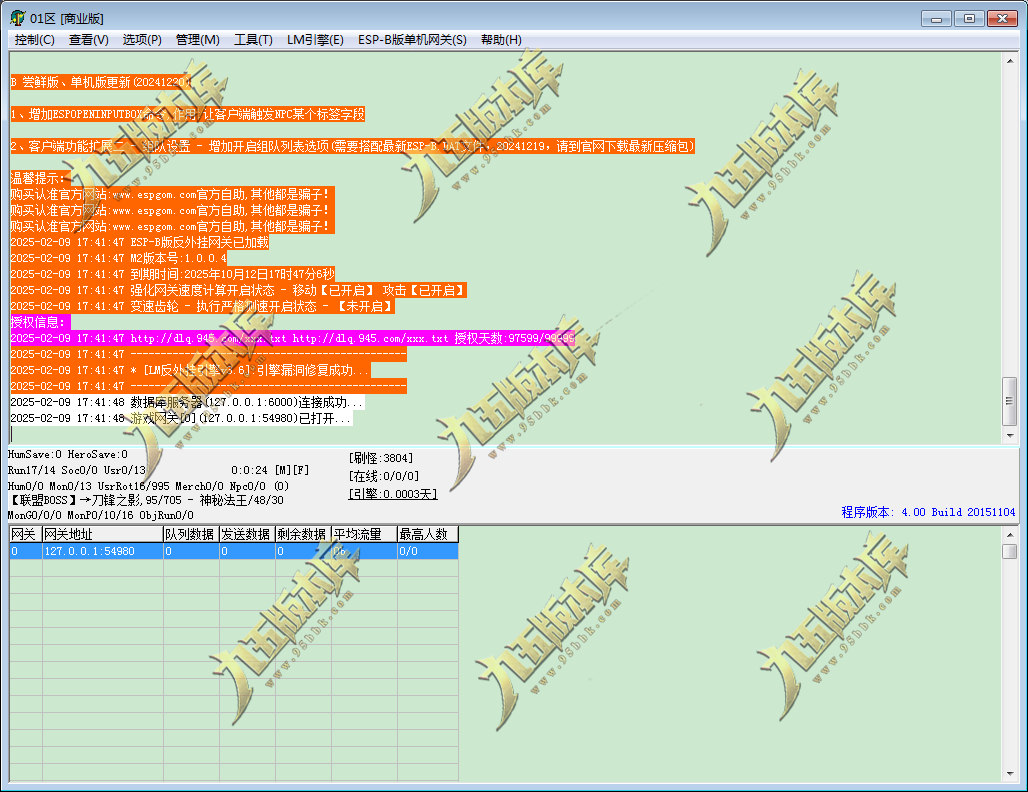Click the gateway list scrollbar thumb
1028x792 pixels.
point(1010,551)
